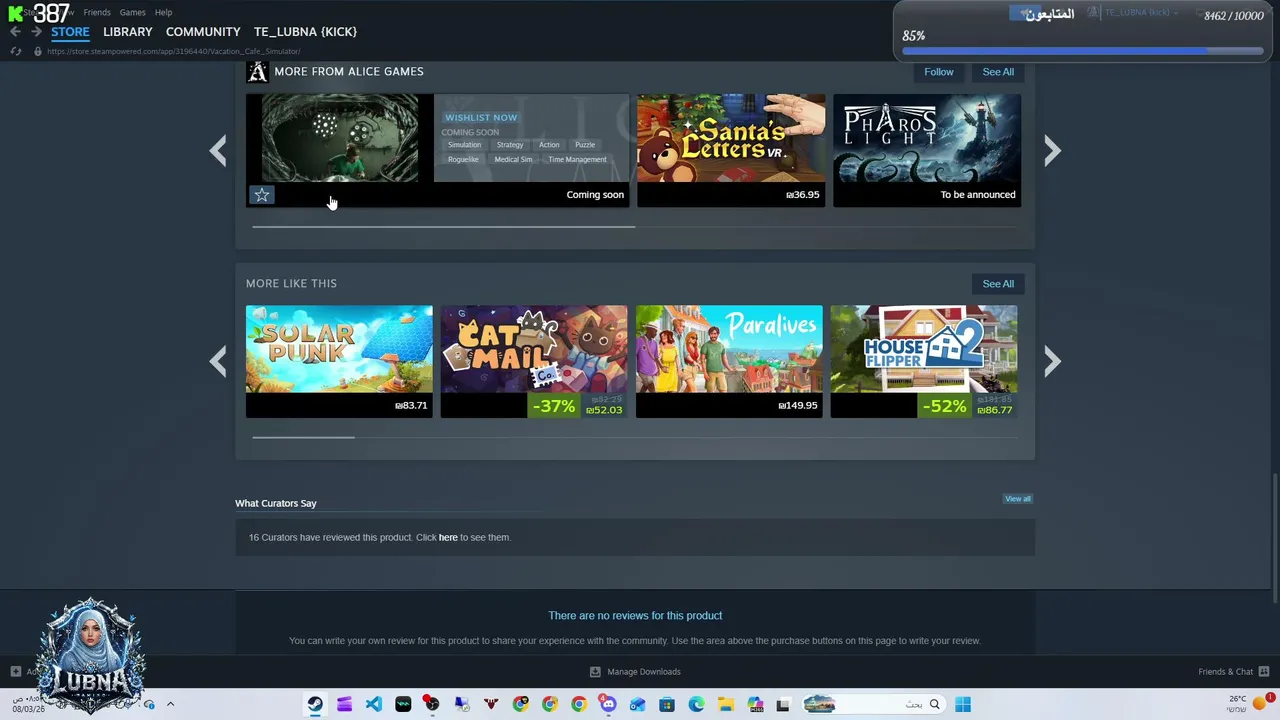Add the coming-soon game to wishlist via star
The image size is (1280, 720).
(x=261, y=195)
